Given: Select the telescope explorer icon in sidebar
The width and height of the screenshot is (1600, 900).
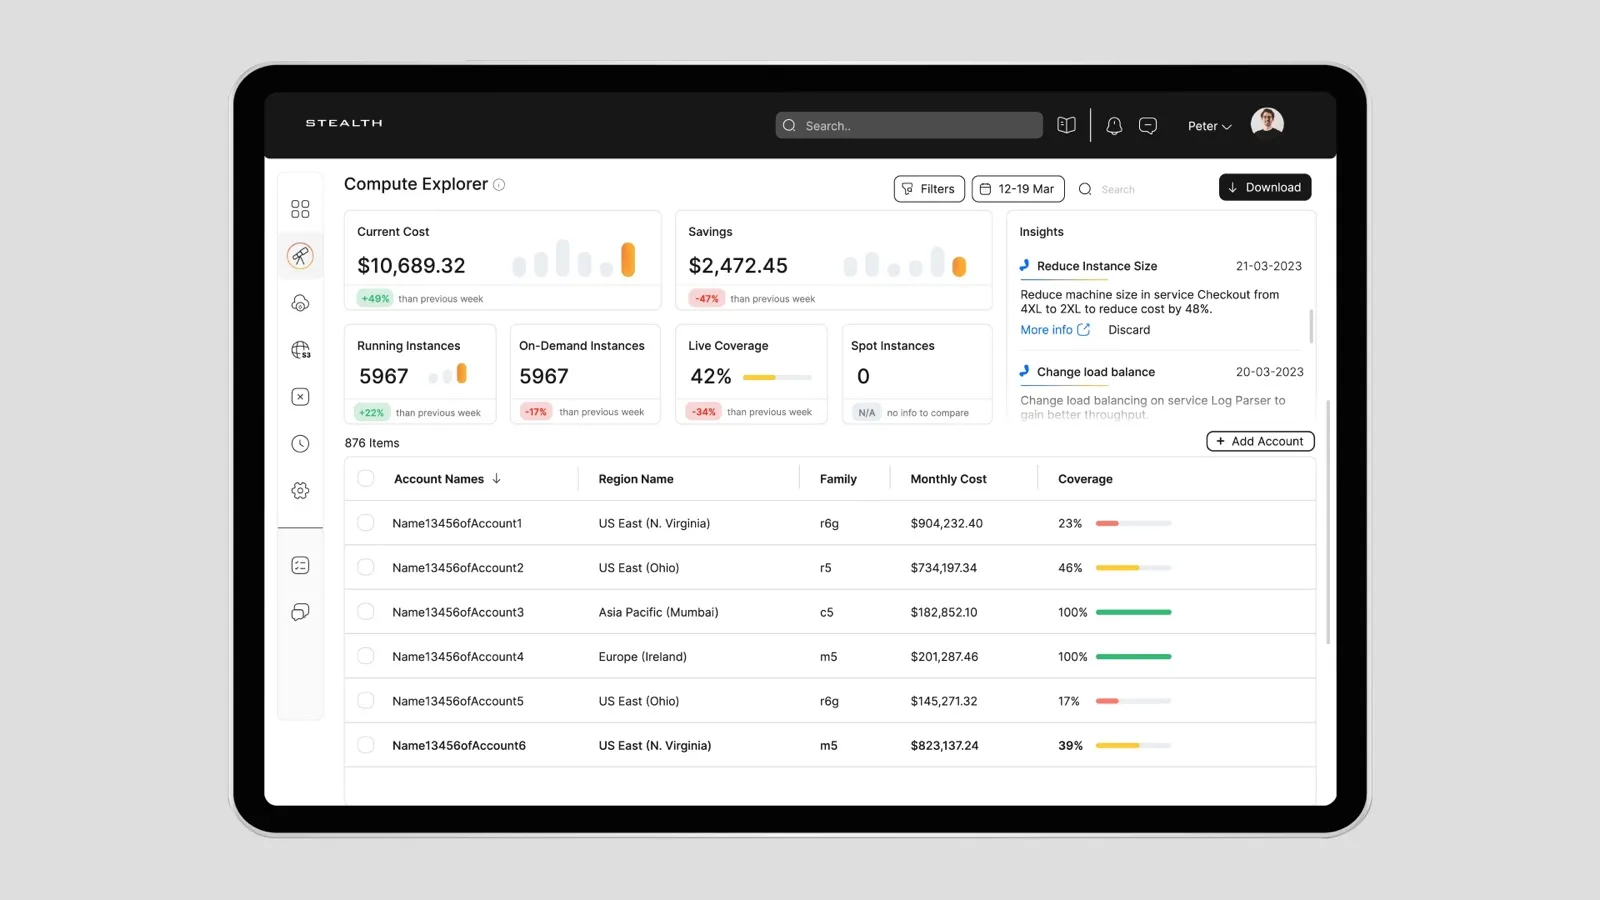Looking at the screenshot, I should click(x=300, y=256).
